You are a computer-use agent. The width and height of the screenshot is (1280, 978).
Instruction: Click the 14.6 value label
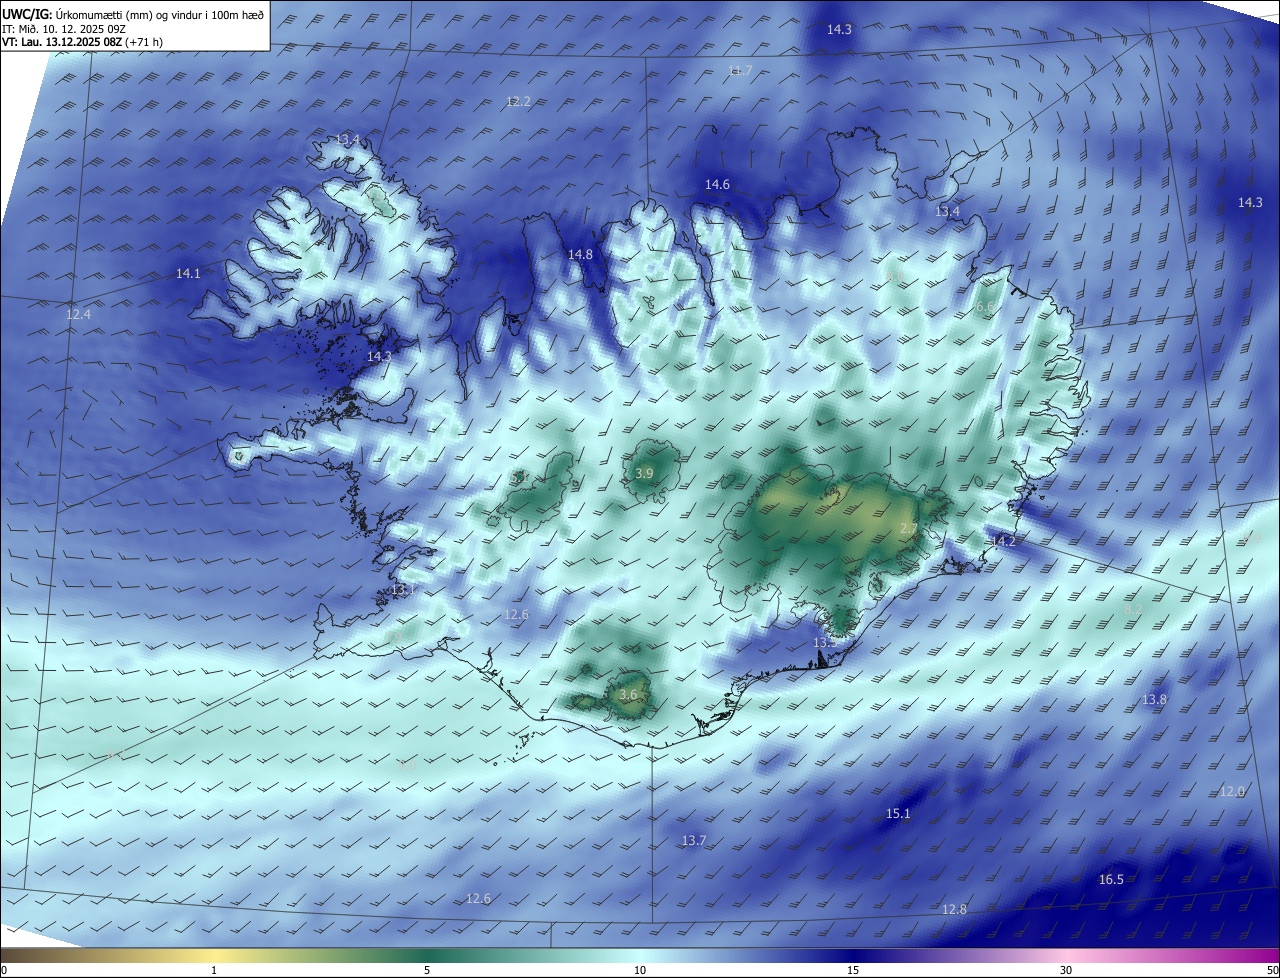(x=717, y=184)
